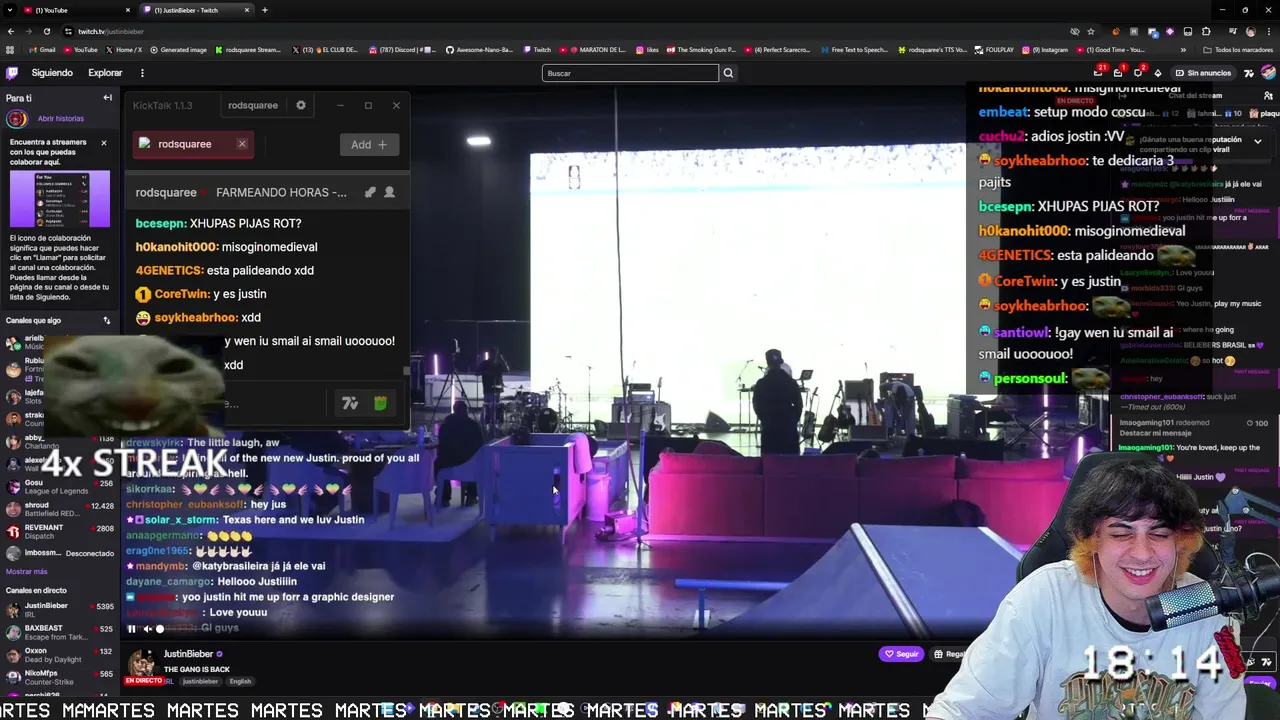Open BAXBEAST channel in live channels

click(x=60, y=633)
